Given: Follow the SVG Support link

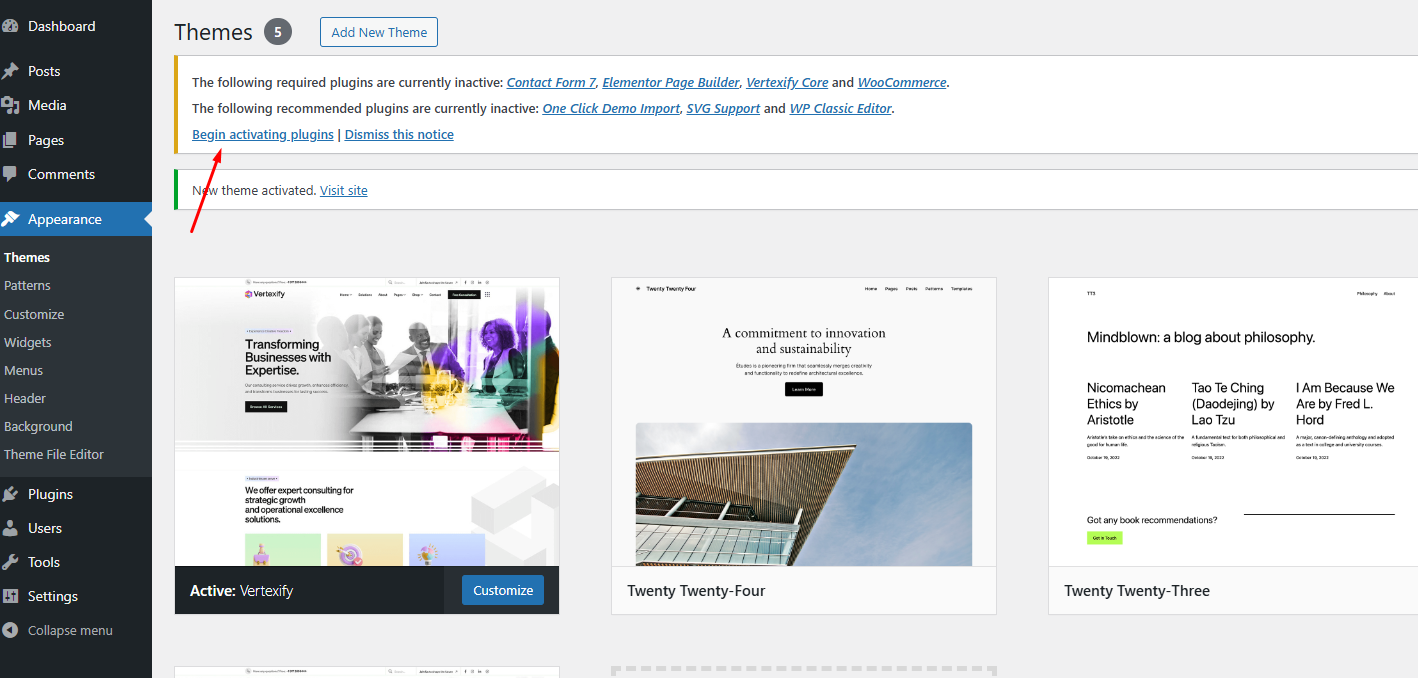Looking at the screenshot, I should [723, 109].
